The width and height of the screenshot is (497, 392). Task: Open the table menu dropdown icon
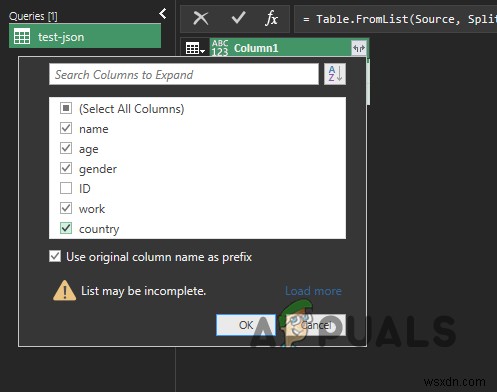coord(195,48)
